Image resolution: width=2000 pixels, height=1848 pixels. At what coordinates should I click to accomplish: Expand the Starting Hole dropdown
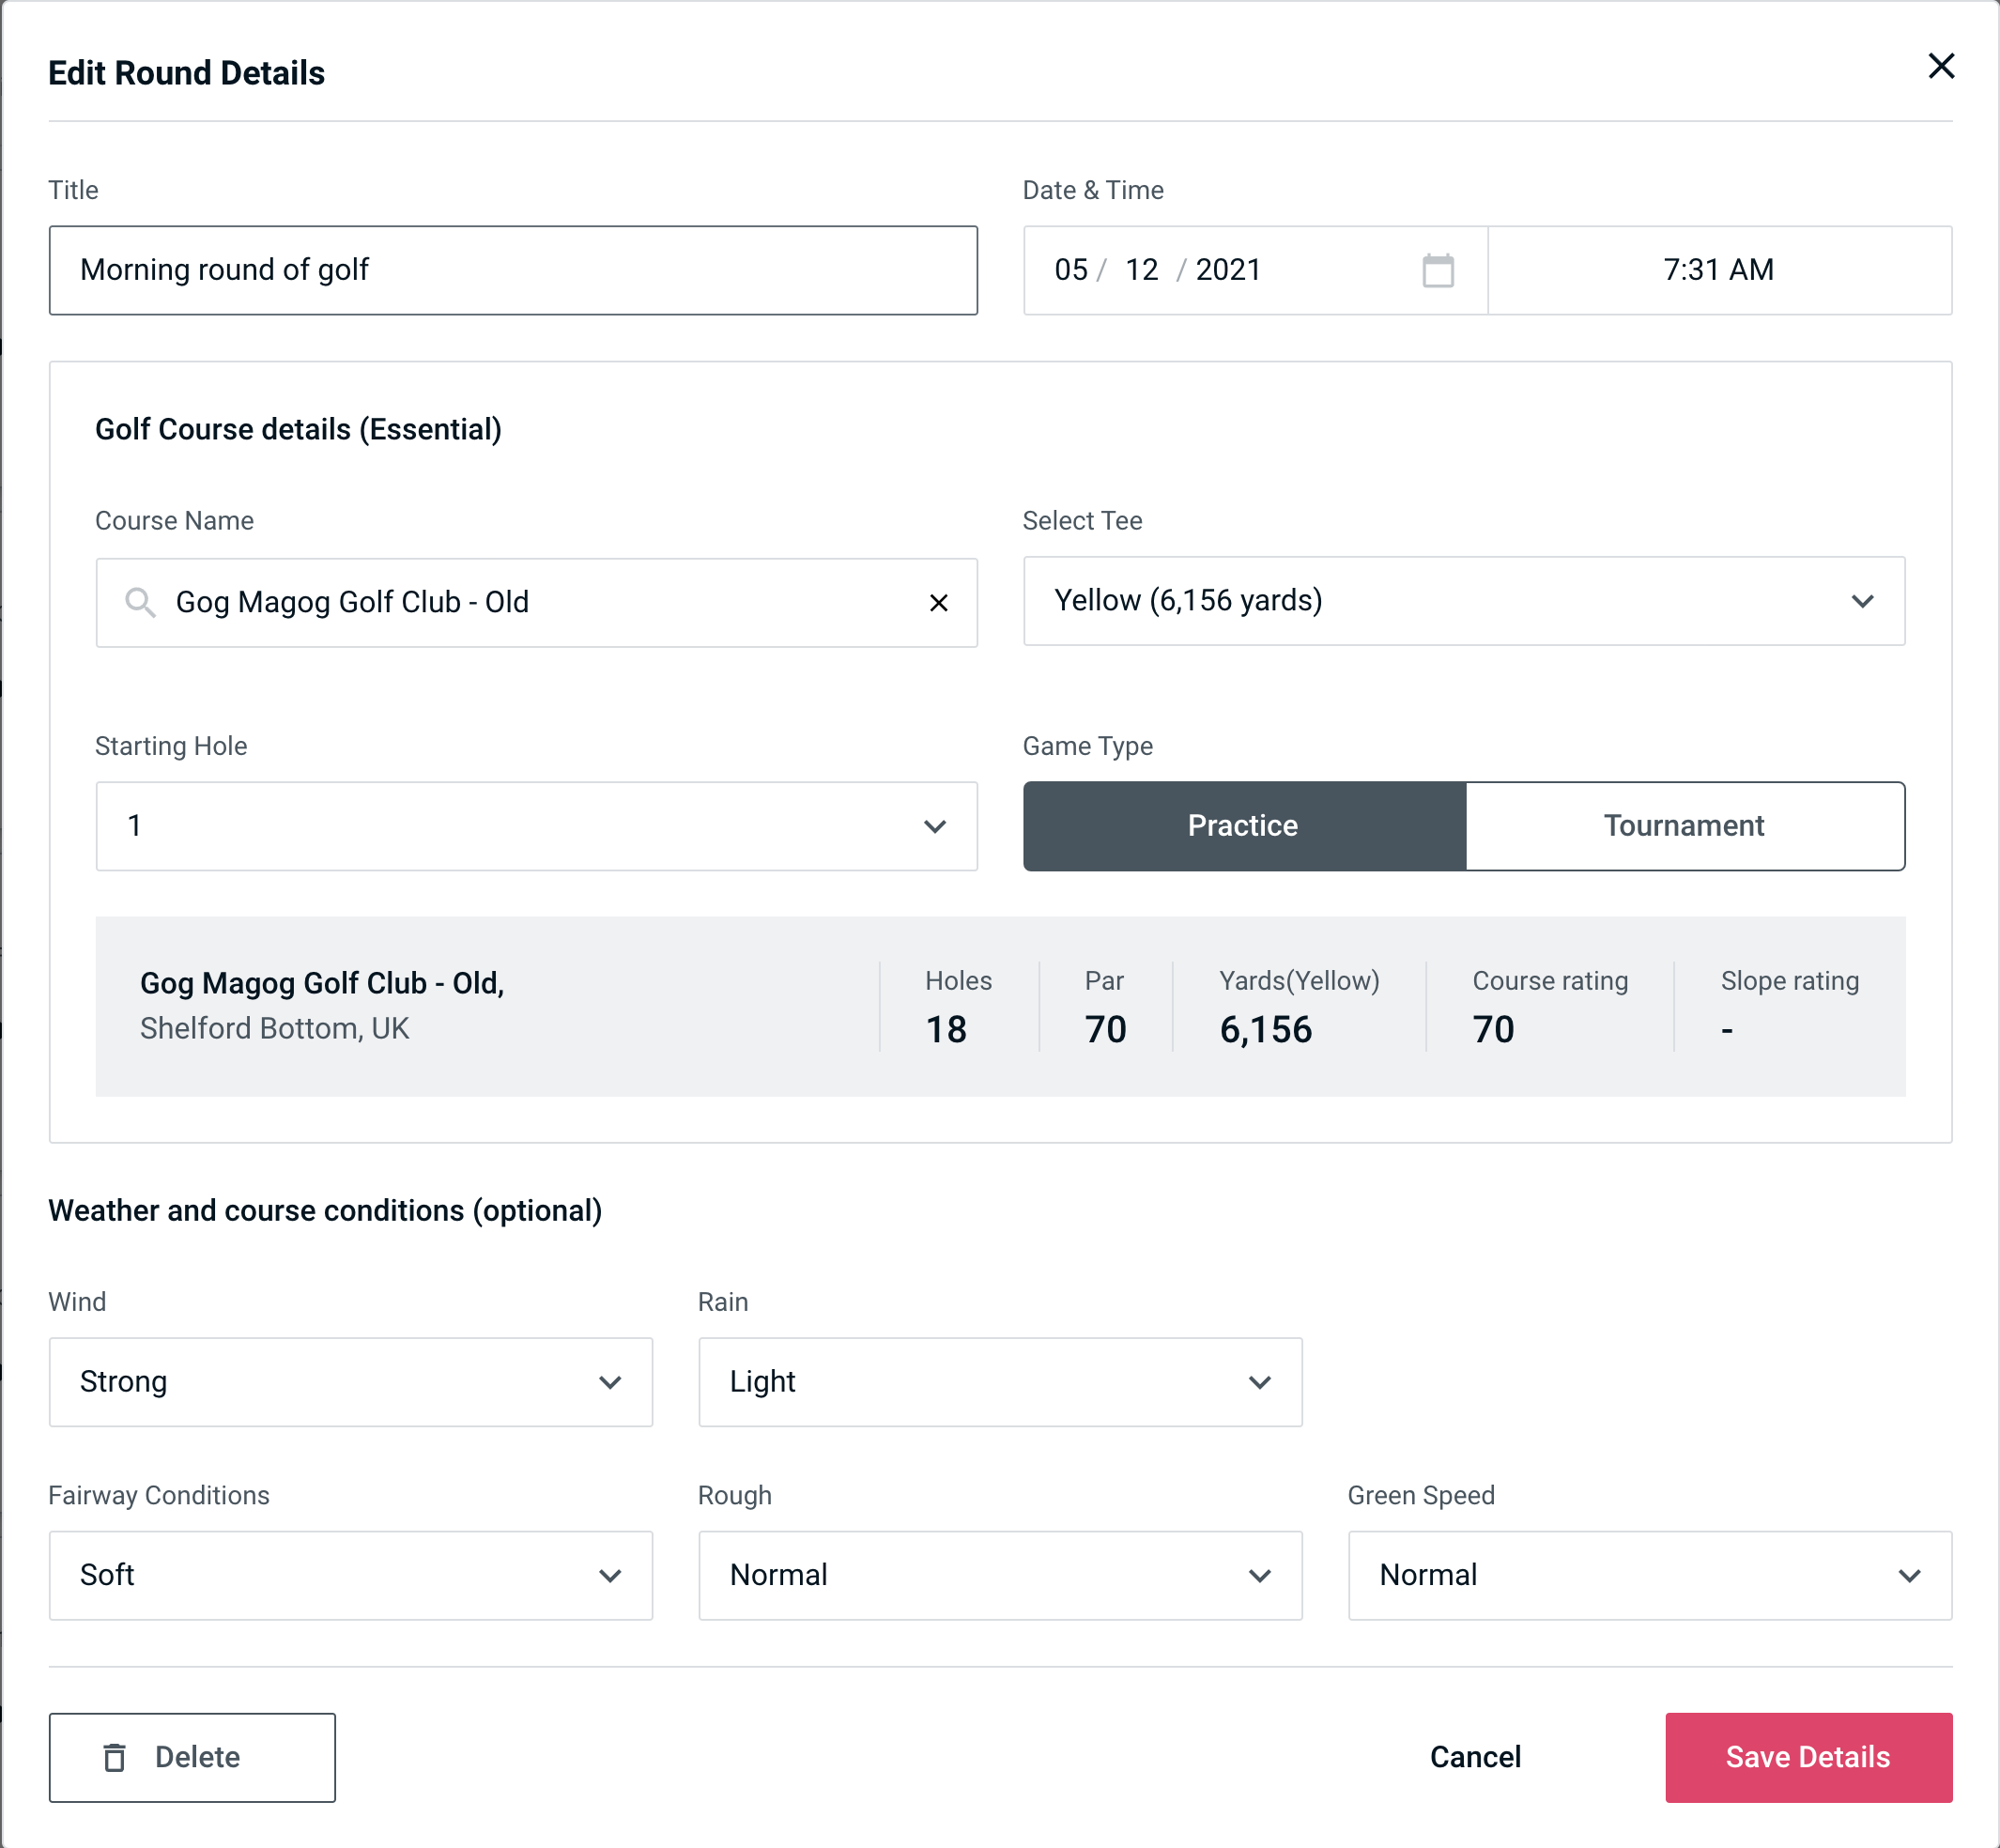point(535,825)
